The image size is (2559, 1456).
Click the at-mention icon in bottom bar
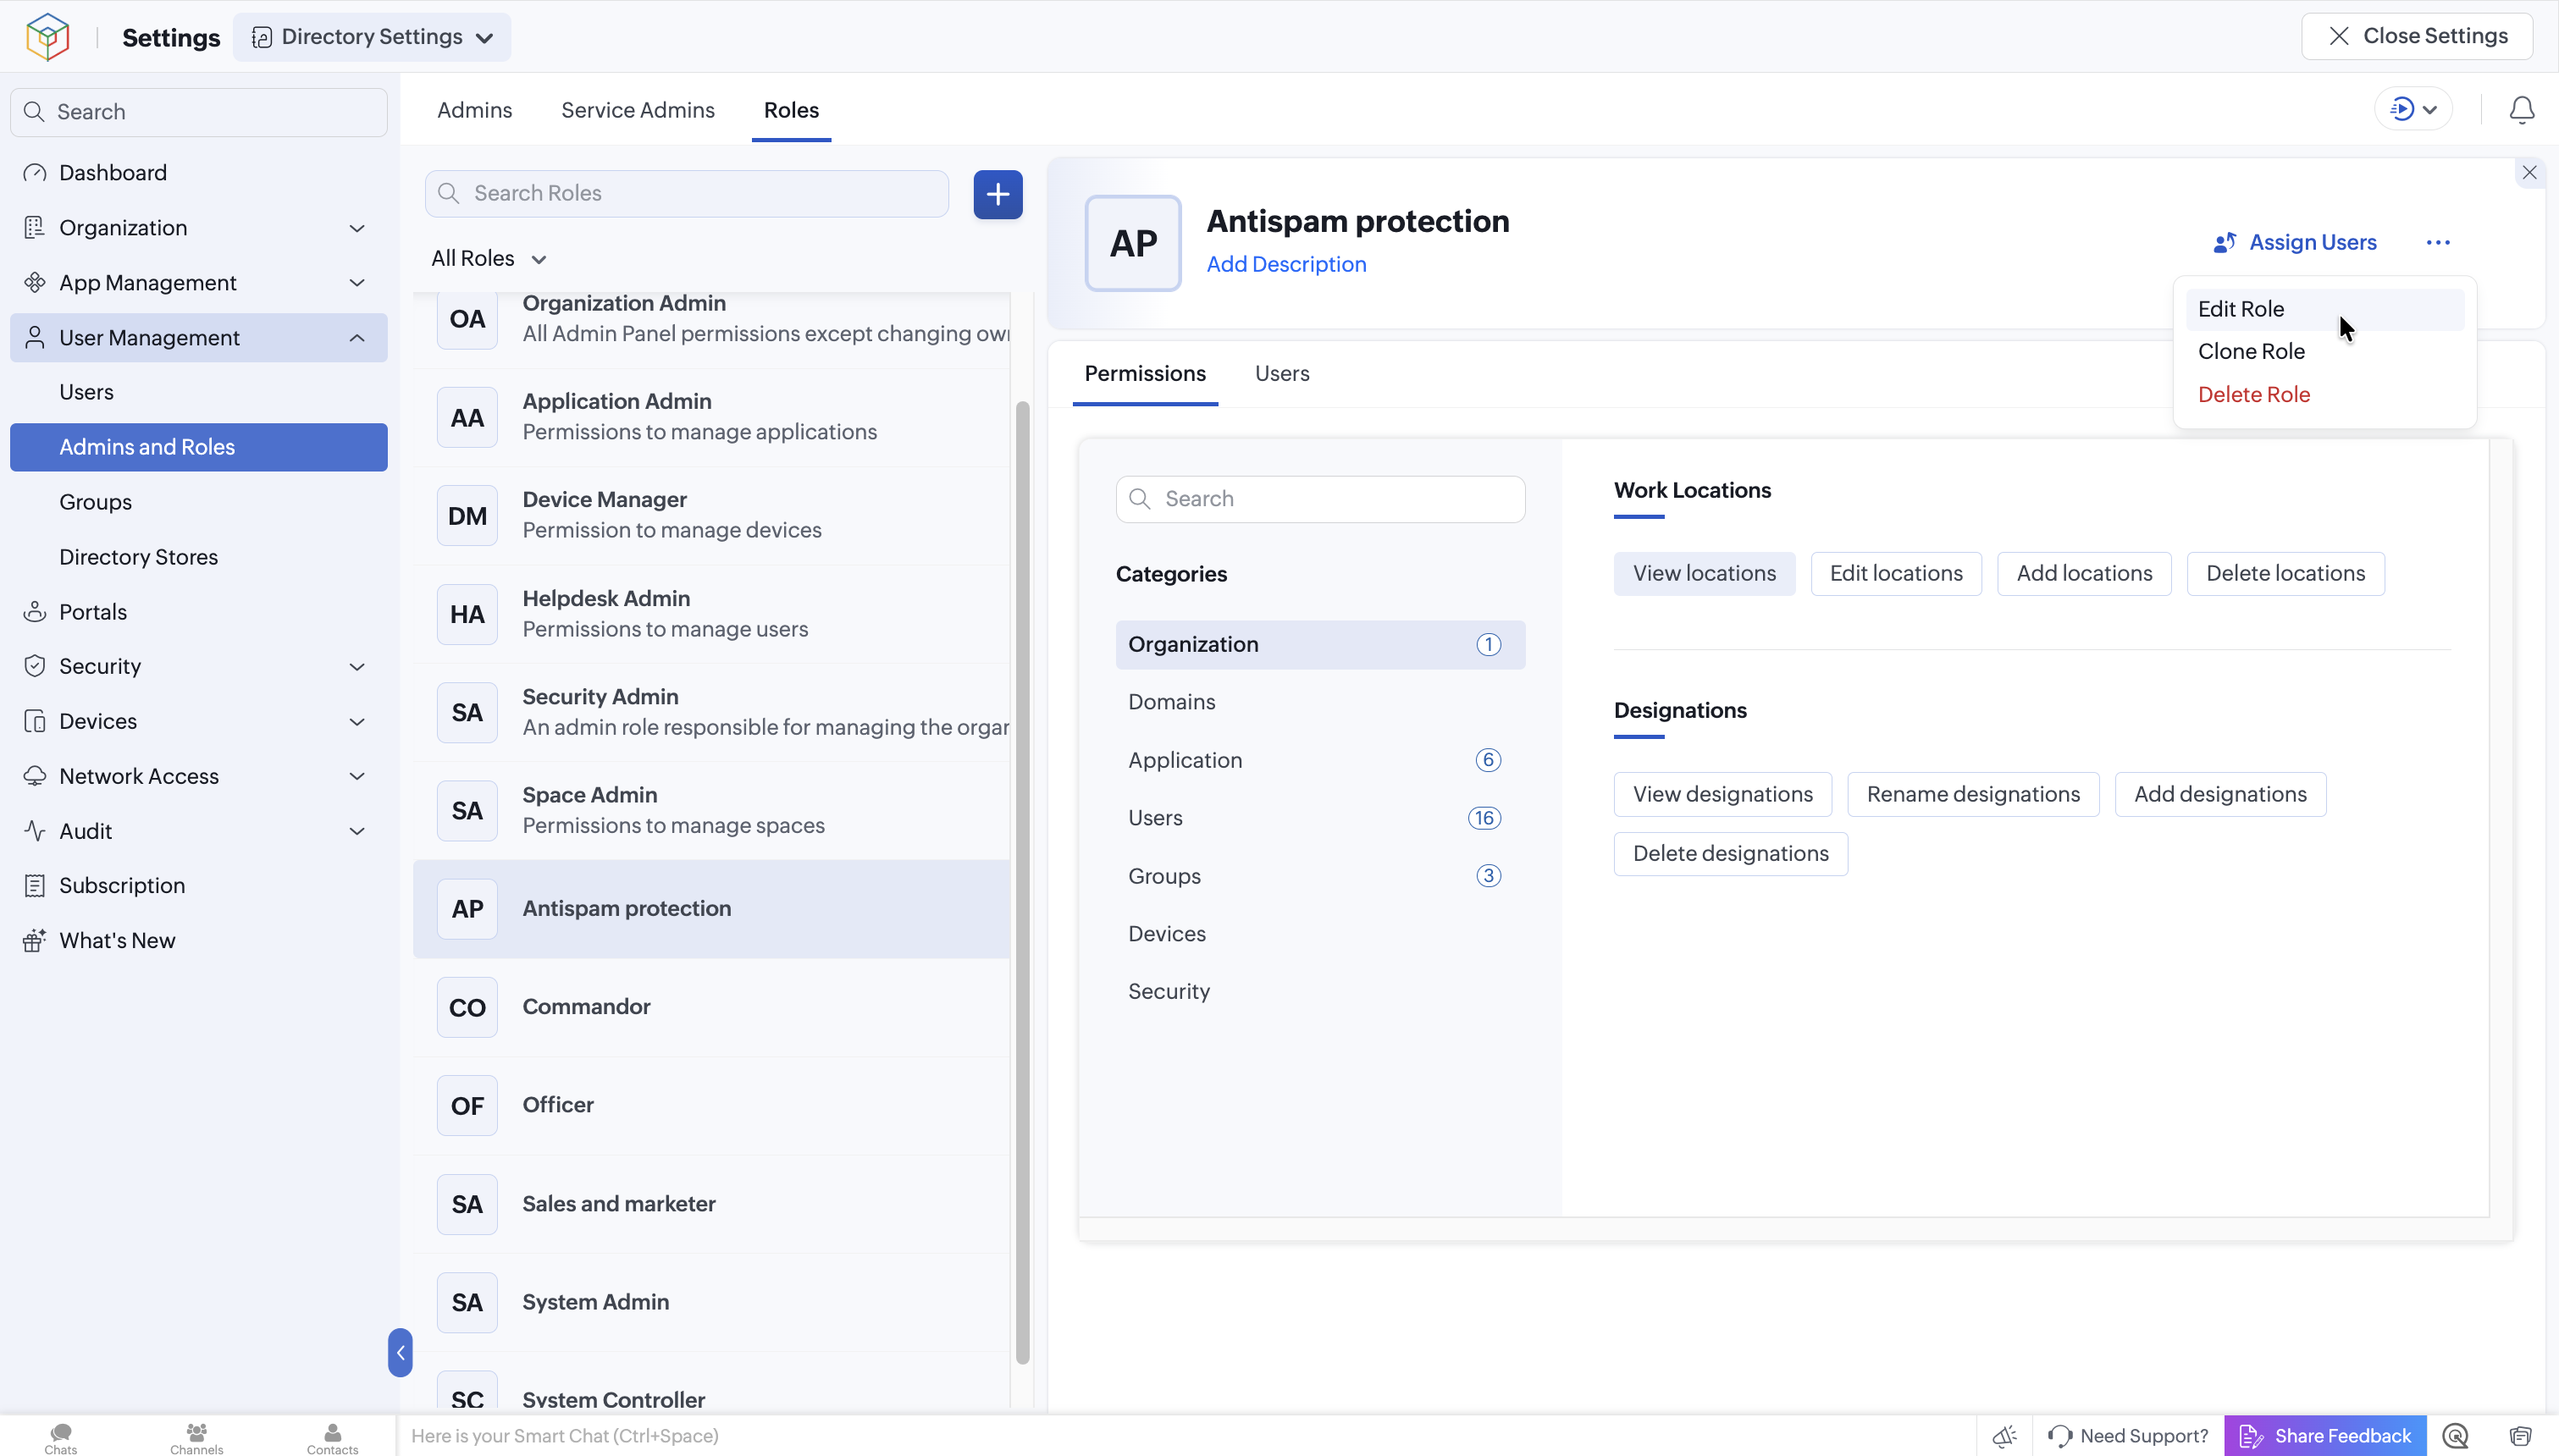coord(2455,1436)
